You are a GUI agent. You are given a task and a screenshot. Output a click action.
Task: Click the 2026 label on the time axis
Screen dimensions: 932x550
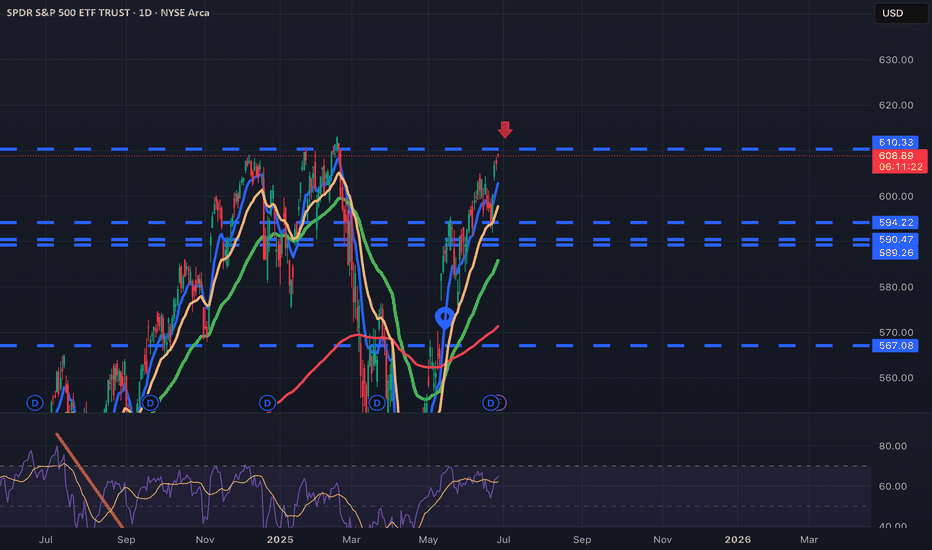click(738, 539)
